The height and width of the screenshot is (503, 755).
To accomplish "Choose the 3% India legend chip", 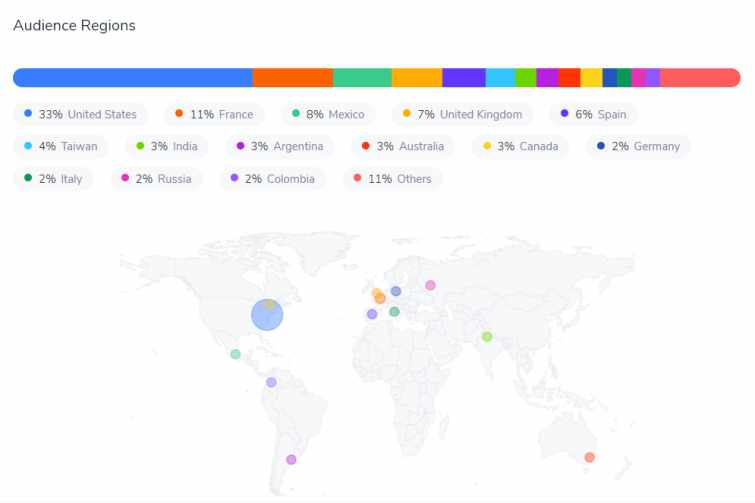I will (167, 146).
